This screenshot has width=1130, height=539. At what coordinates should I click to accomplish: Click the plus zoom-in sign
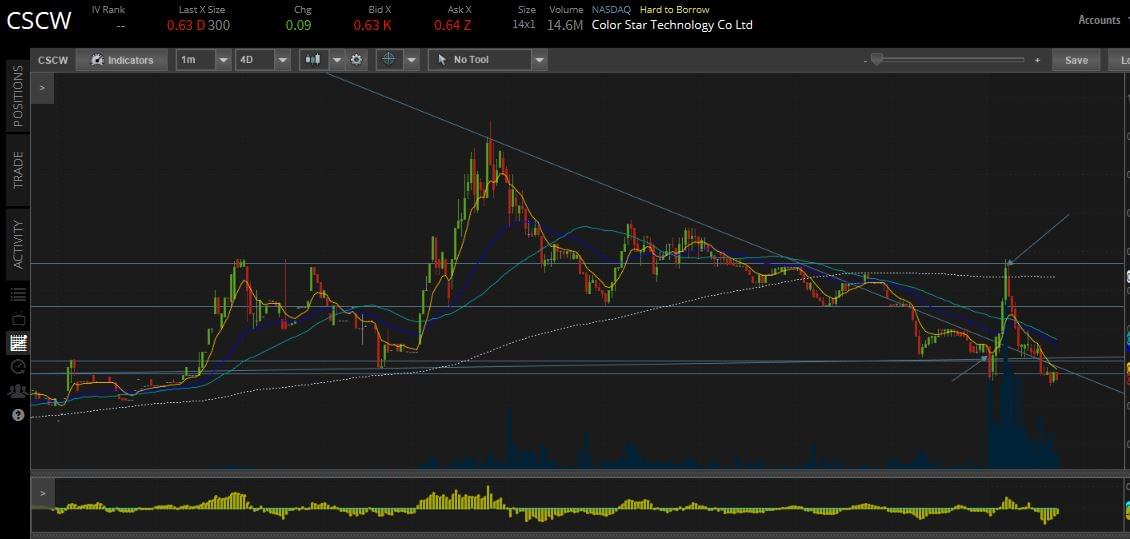(1037, 60)
